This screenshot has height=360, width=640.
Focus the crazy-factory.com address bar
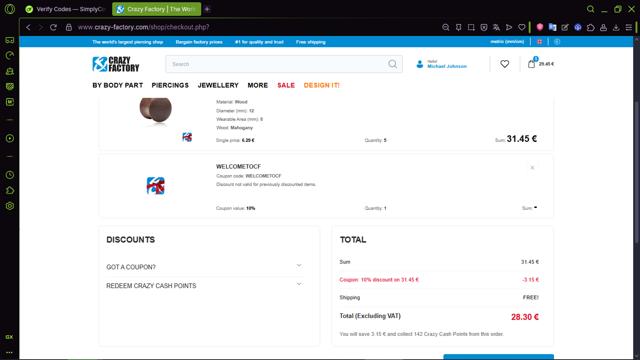(x=143, y=27)
